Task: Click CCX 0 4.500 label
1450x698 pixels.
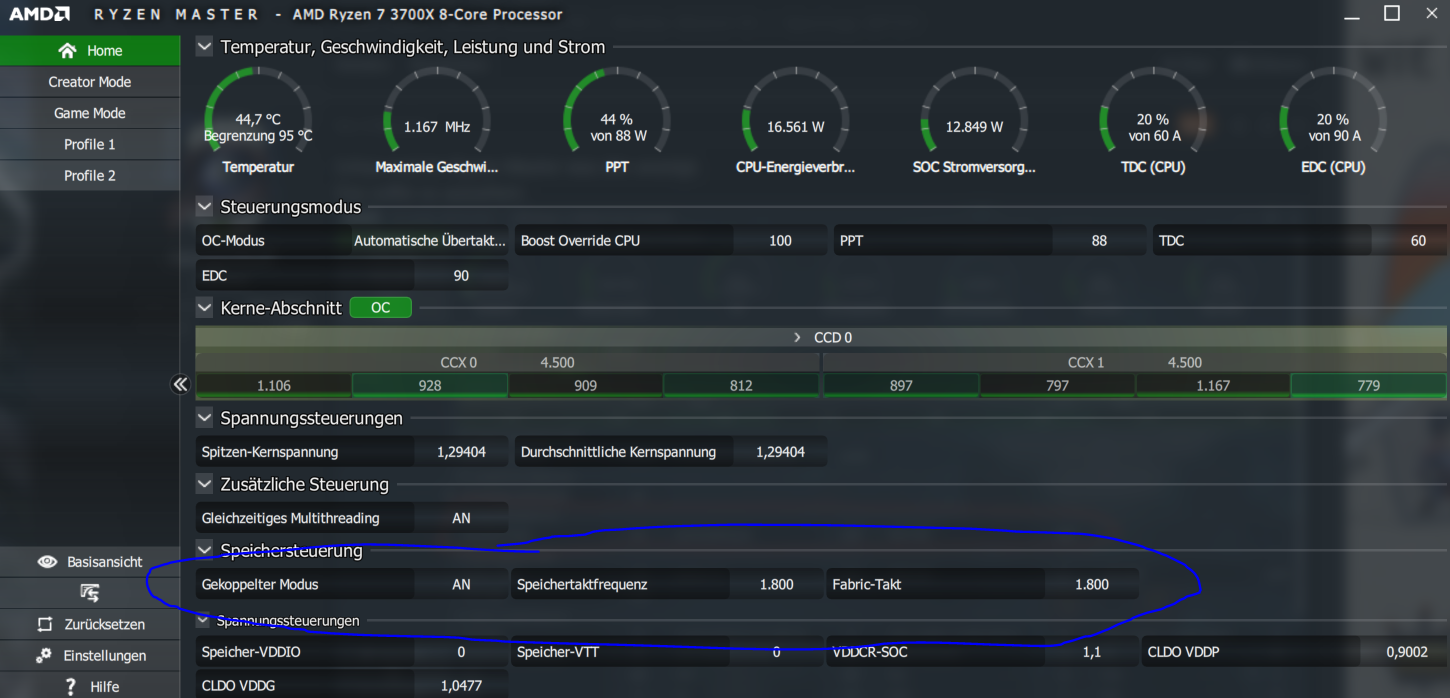Action: (508, 362)
